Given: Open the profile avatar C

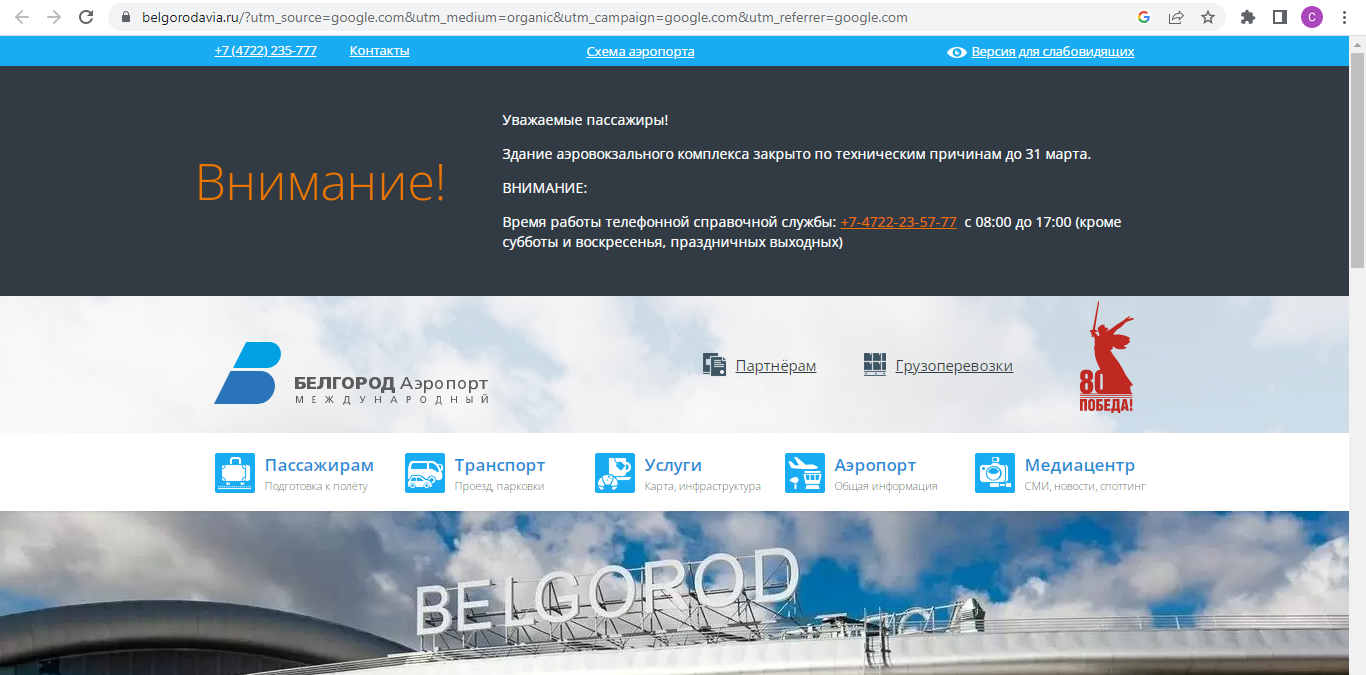Looking at the screenshot, I should [x=1311, y=17].
